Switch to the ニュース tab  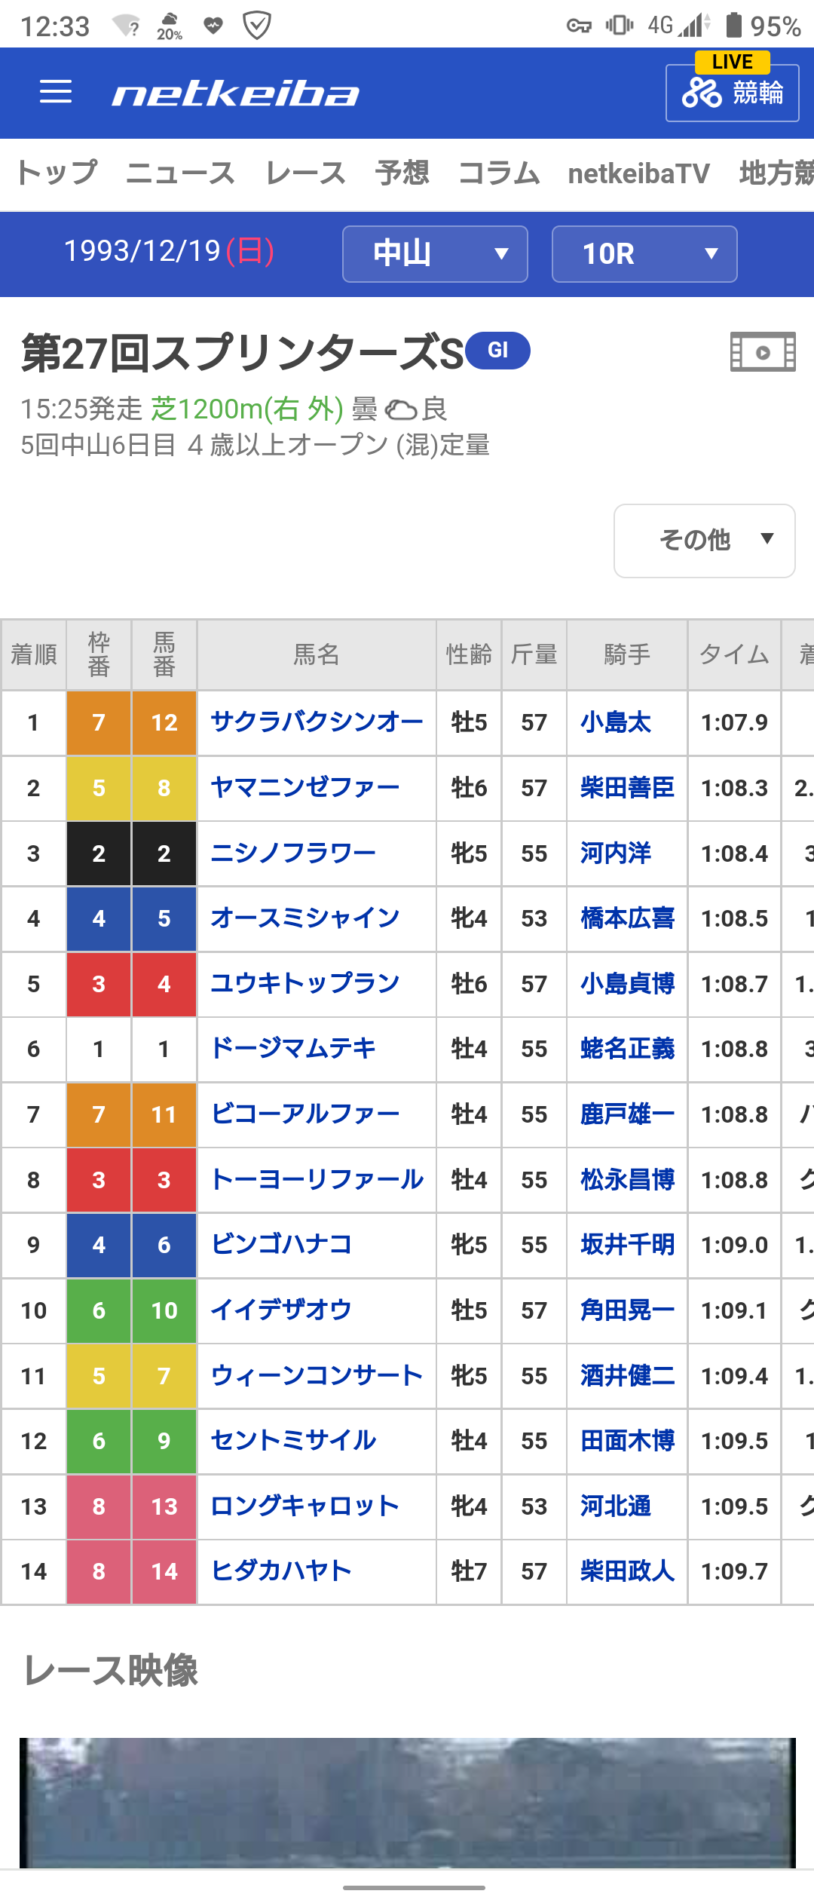[180, 174]
